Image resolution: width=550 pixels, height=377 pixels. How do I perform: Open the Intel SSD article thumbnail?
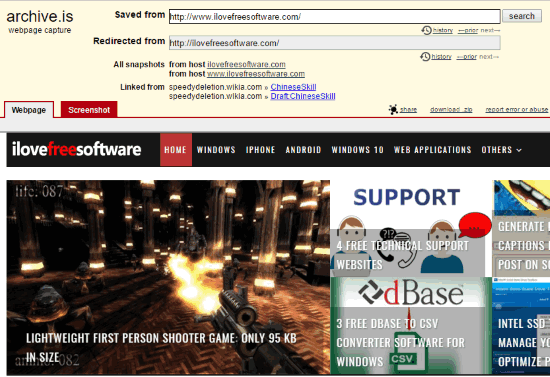[x=521, y=326]
